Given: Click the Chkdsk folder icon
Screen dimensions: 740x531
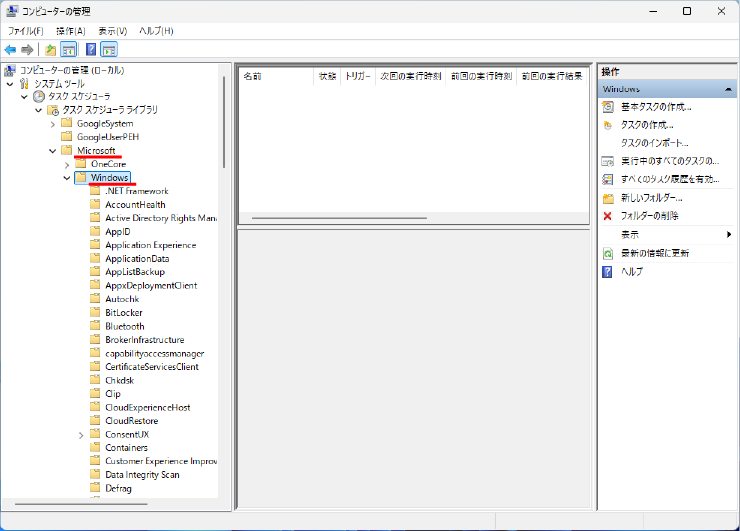Looking at the screenshot, I should pyautogui.click(x=95, y=380).
